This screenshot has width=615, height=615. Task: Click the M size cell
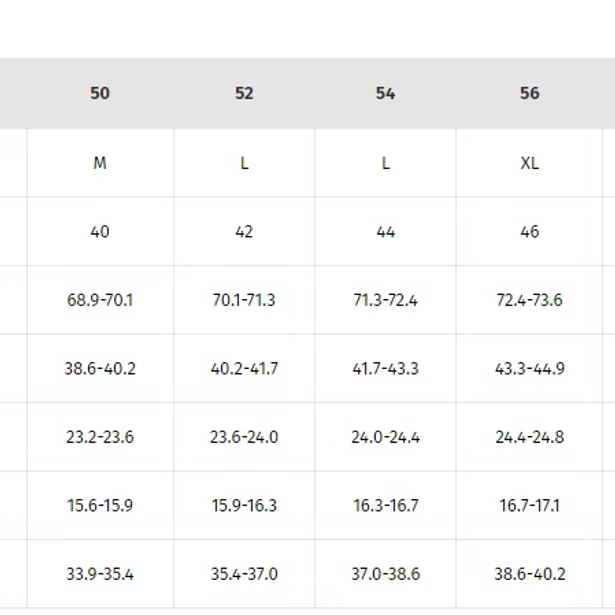(x=100, y=163)
